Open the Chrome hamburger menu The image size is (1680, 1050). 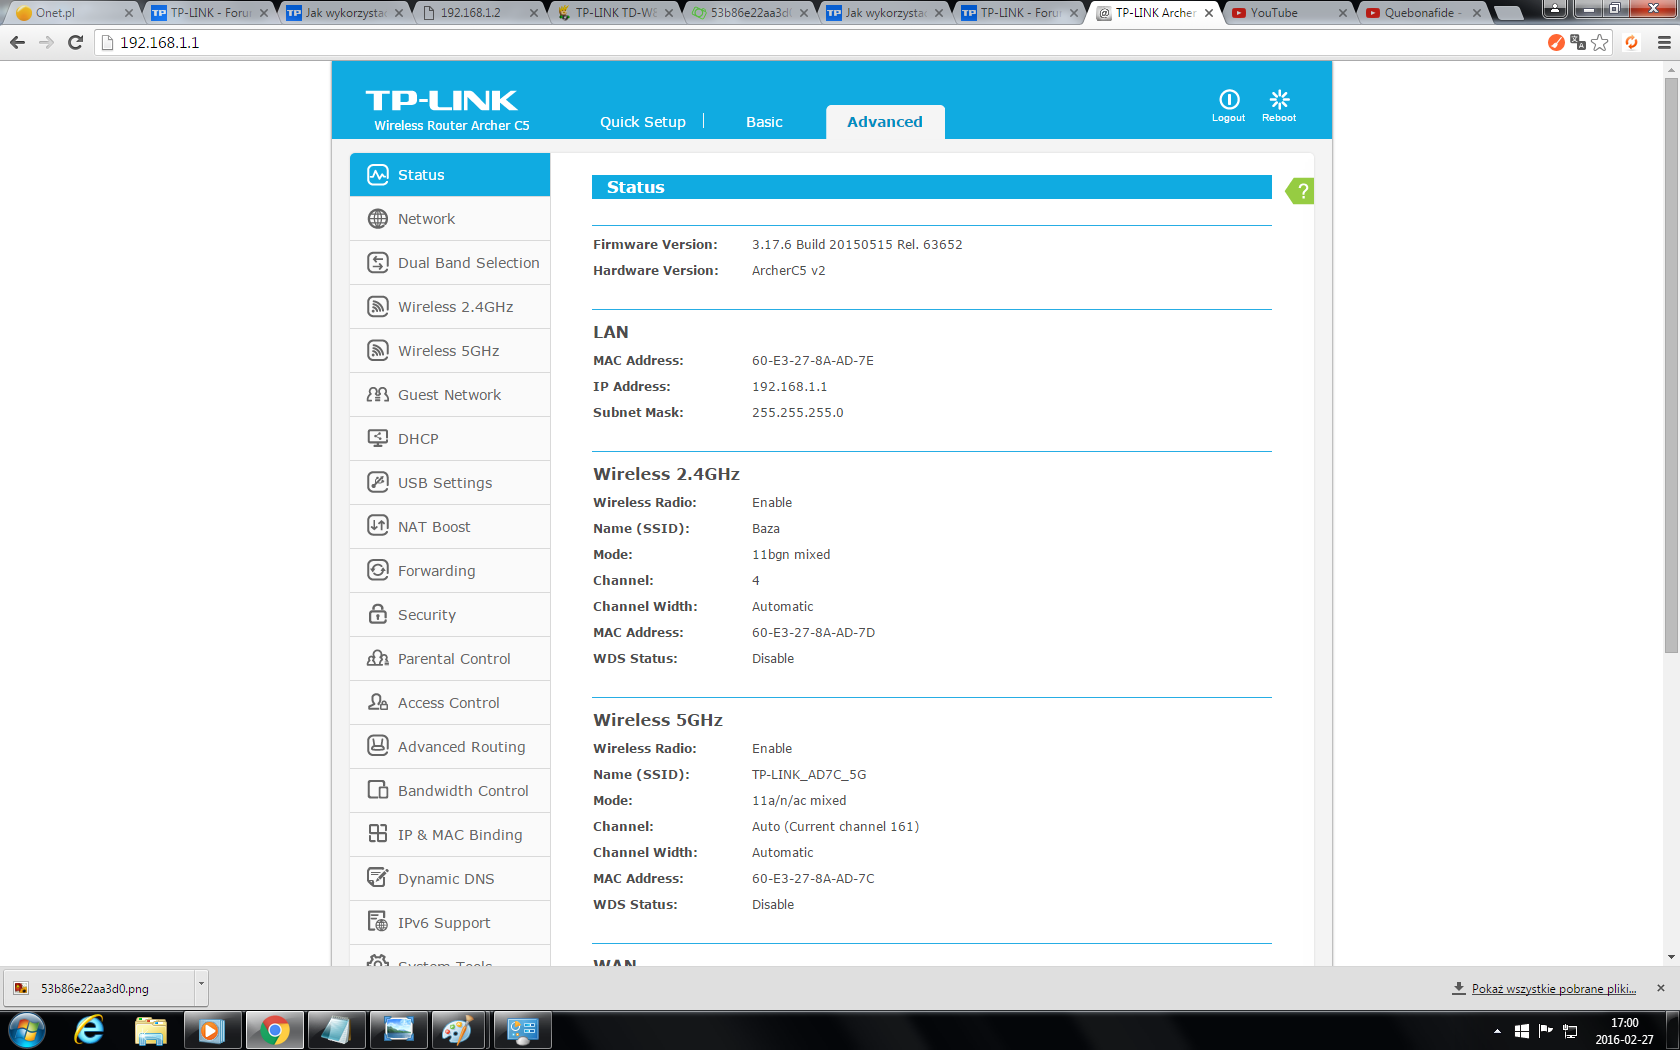[x=1664, y=42]
